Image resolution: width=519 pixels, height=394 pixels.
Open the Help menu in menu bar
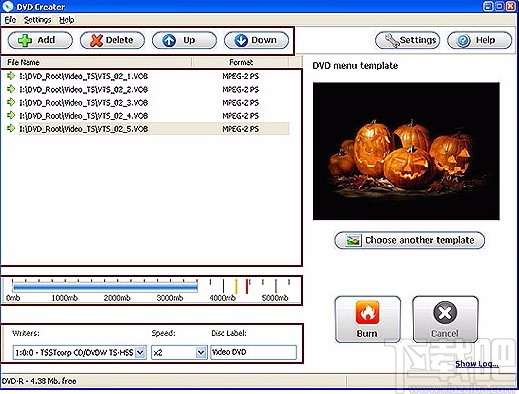click(x=66, y=20)
